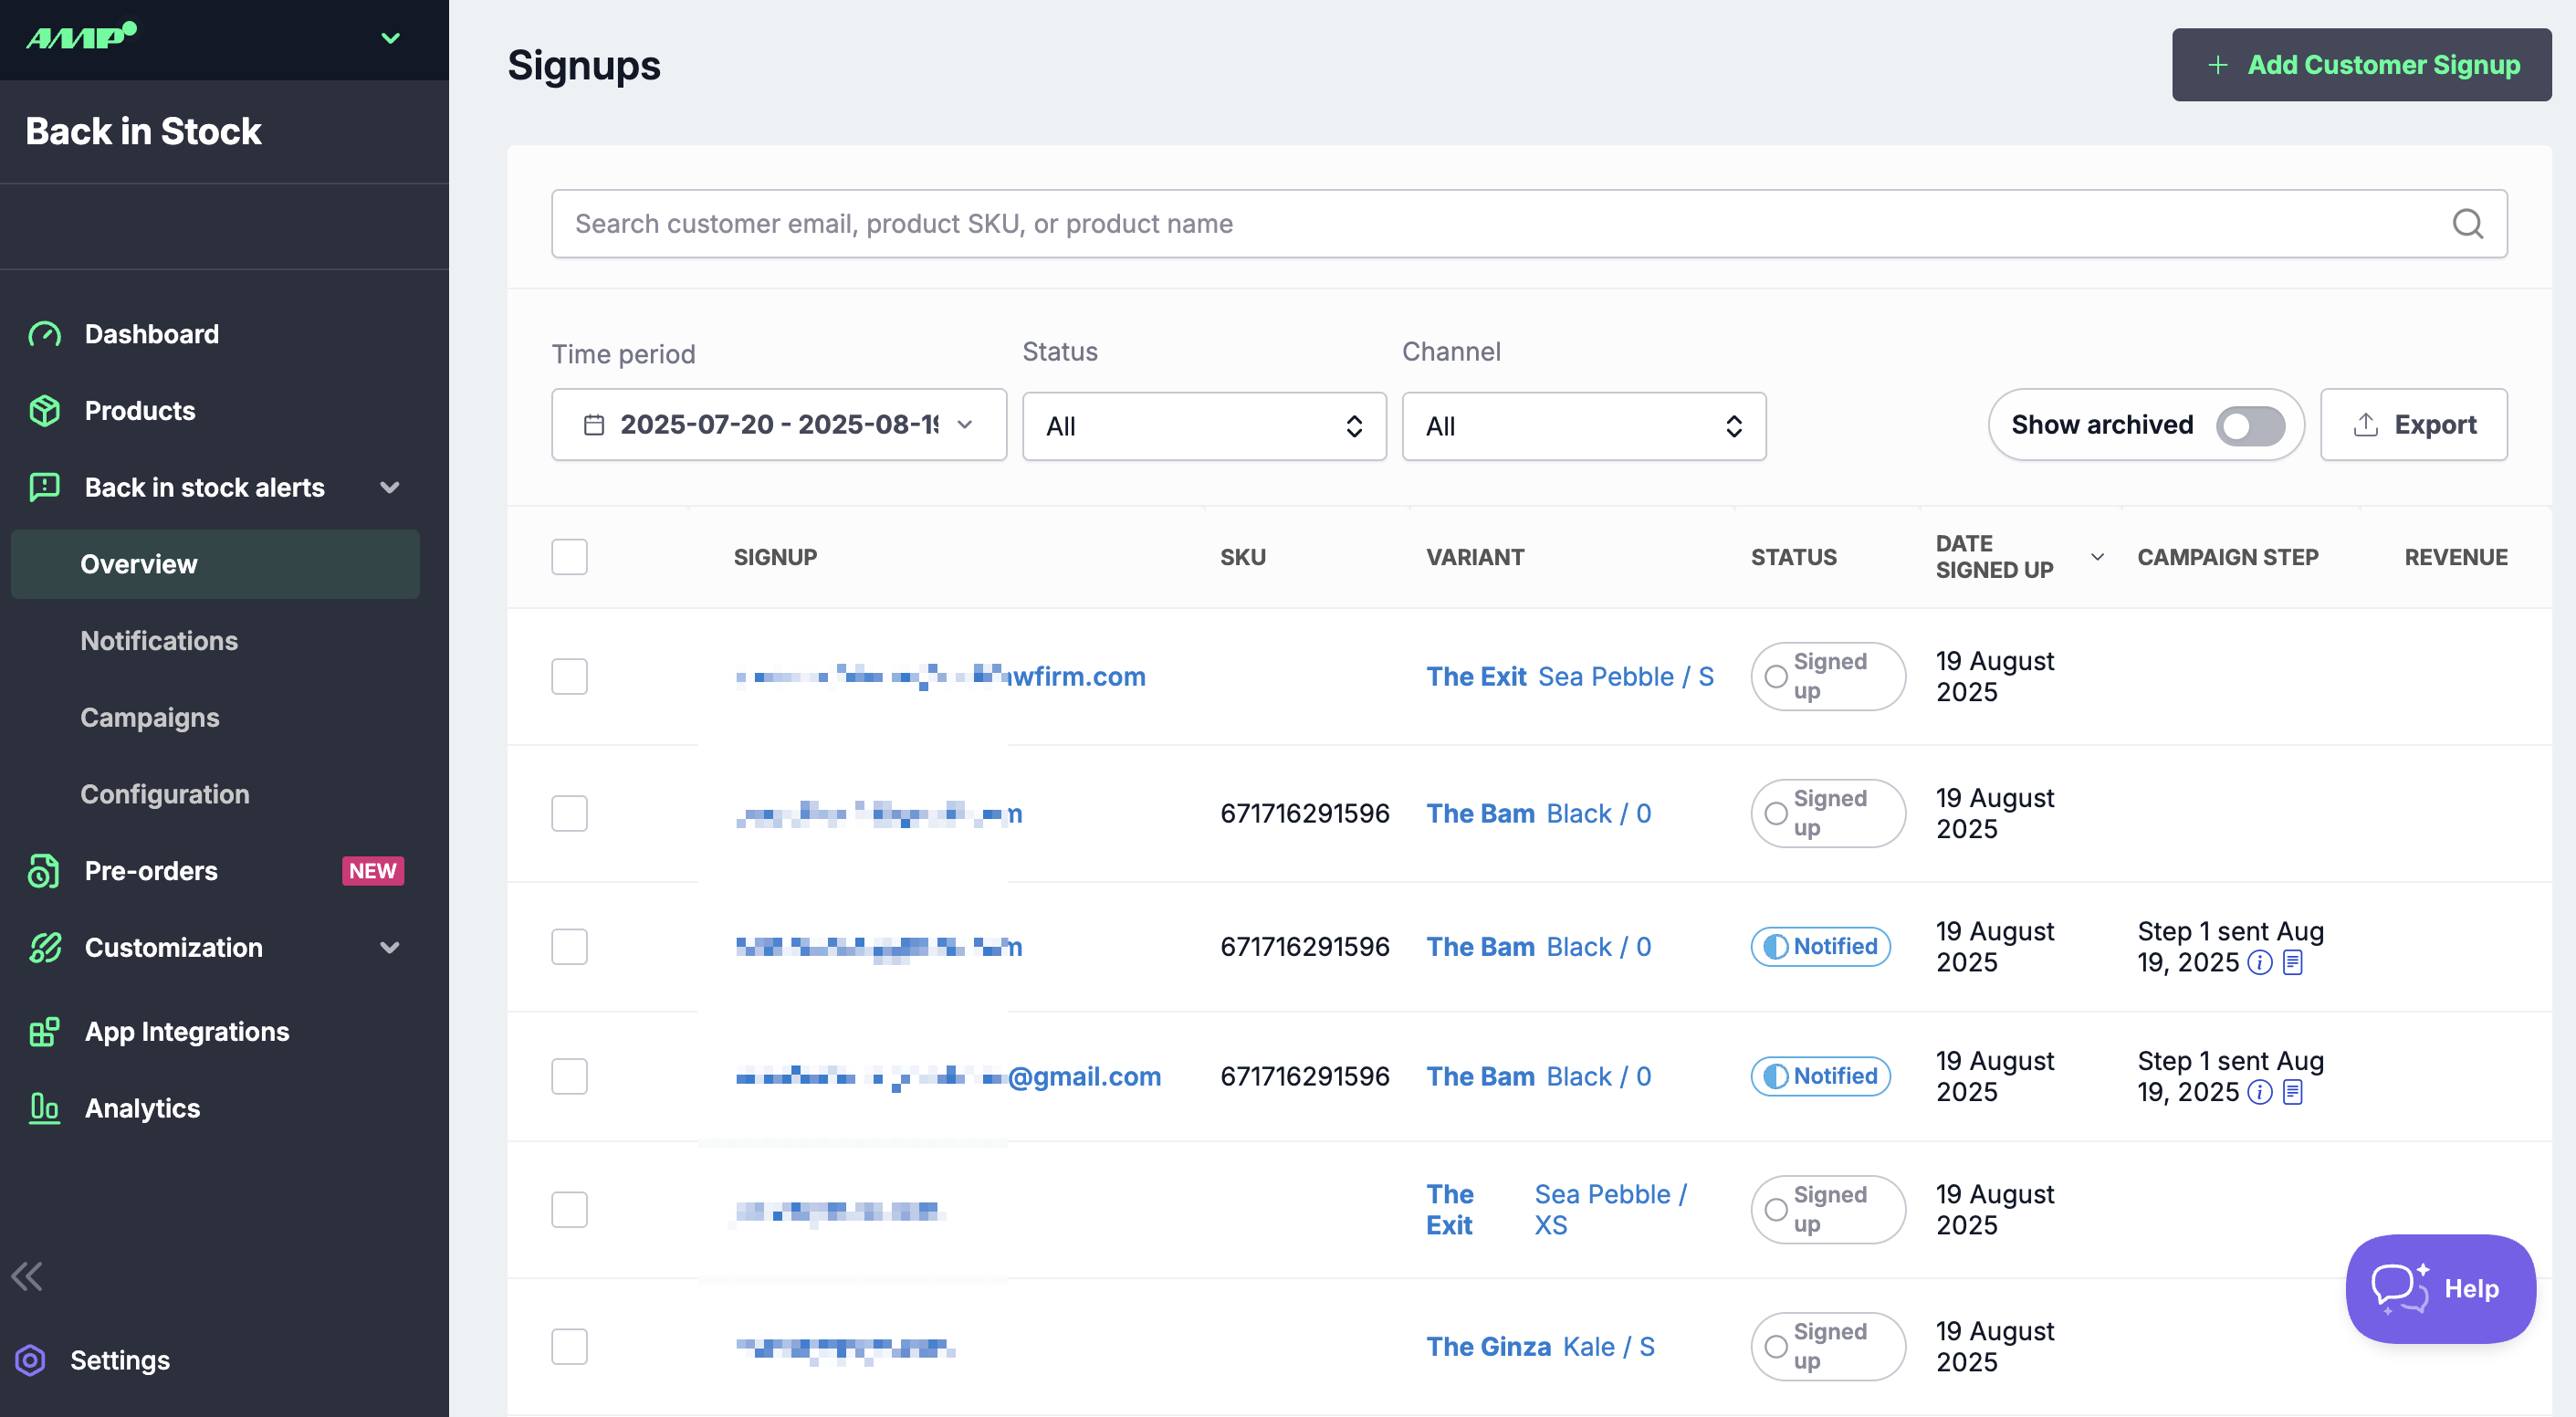Click the Add Customer Signup button
This screenshot has height=1417, width=2576.
pos(2362,65)
